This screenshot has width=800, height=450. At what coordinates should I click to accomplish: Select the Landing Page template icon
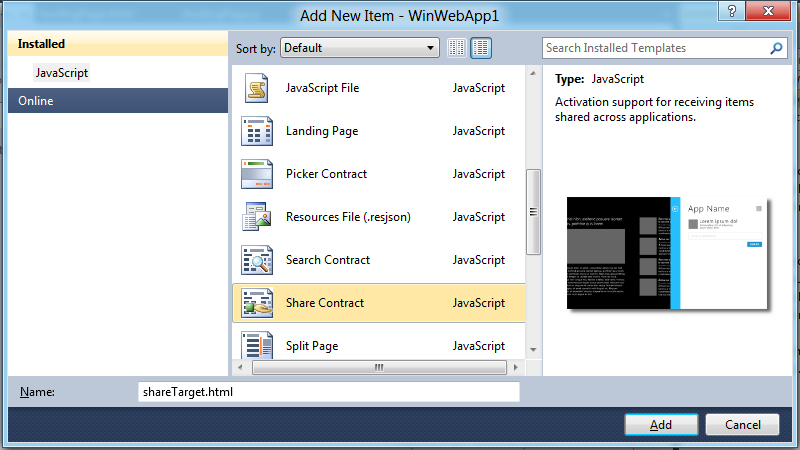click(257, 132)
